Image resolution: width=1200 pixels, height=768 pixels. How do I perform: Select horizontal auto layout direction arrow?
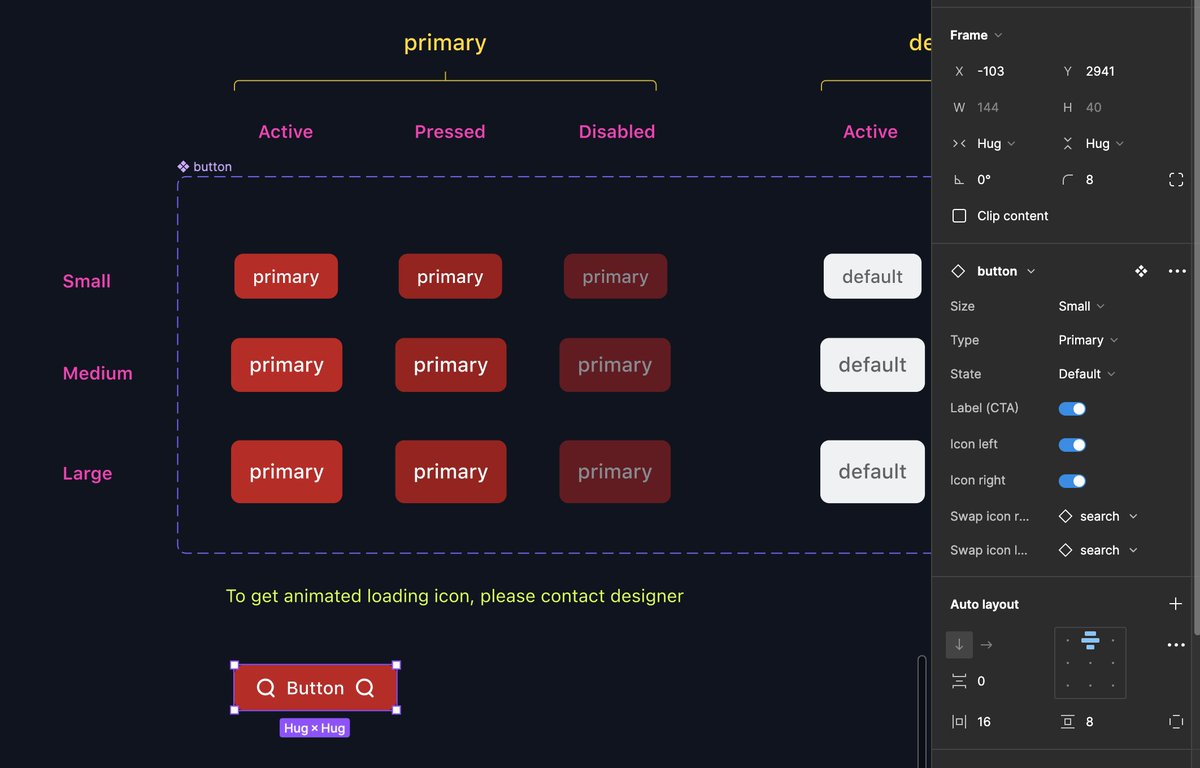pos(987,645)
